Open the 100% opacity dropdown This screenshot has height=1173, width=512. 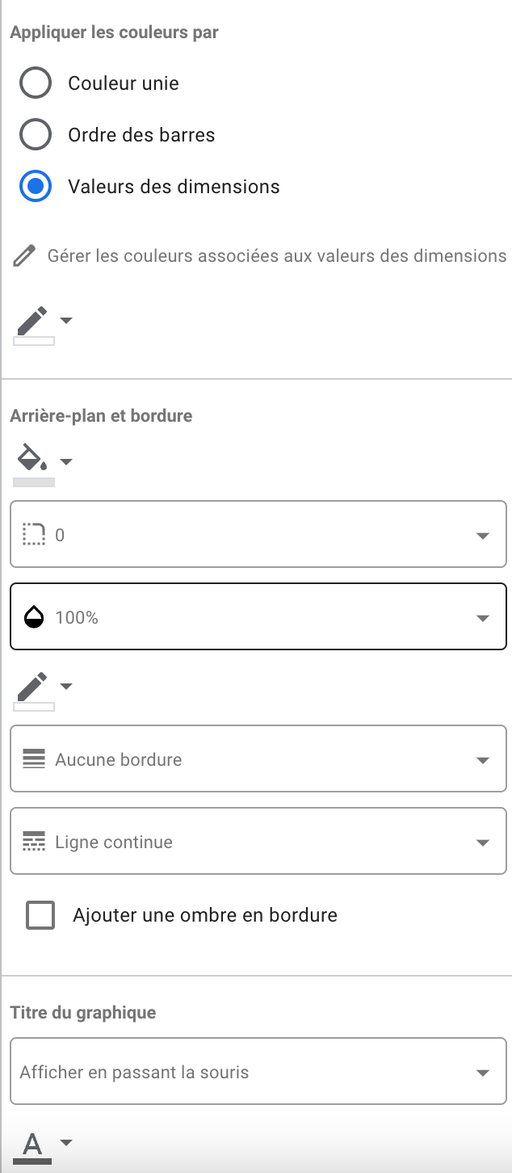click(258, 616)
